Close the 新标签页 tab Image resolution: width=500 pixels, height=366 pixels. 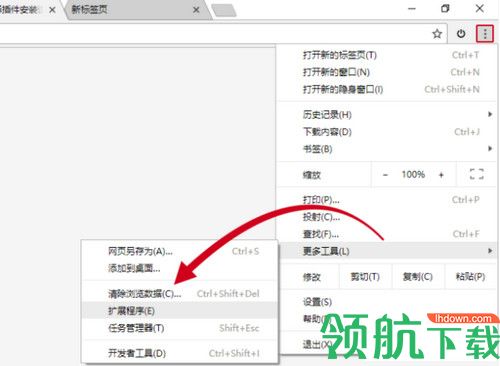[x=196, y=10]
